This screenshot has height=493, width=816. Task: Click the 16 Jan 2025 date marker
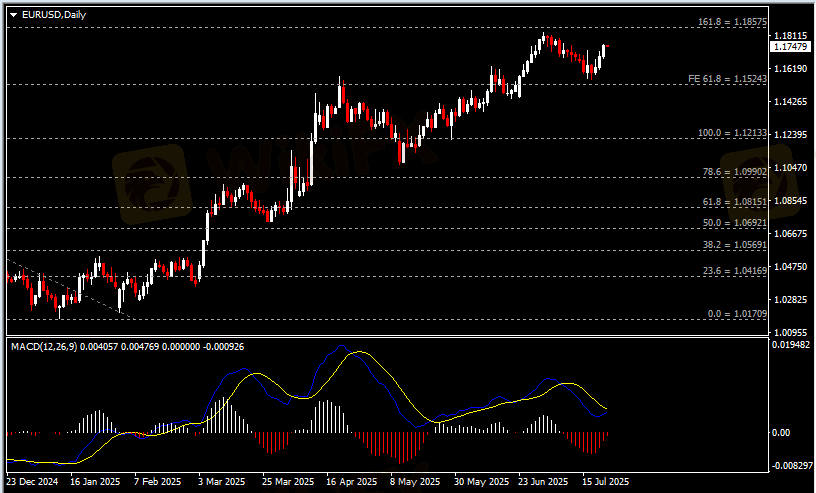coord(95,482)
